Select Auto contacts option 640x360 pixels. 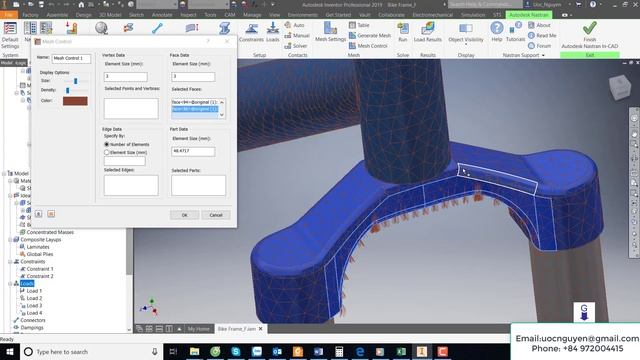(295, 25)
